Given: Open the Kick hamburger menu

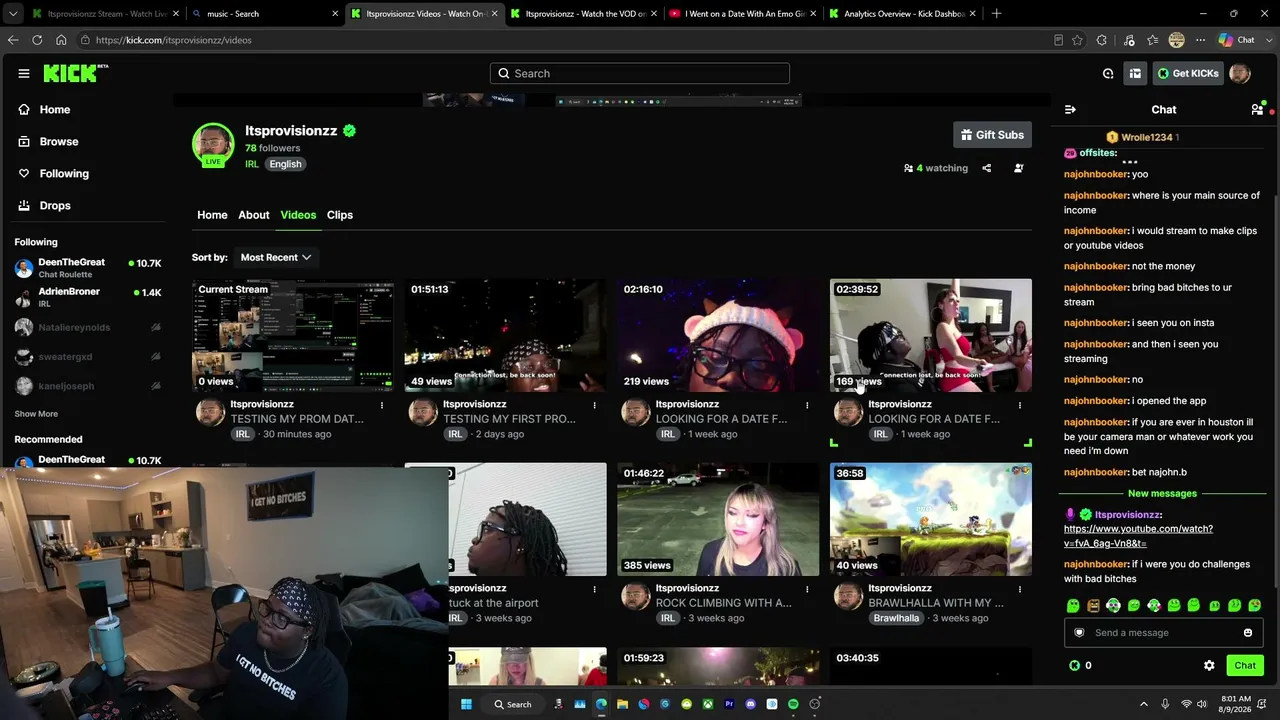Looking at the screenshot, I should click(24, 73).
